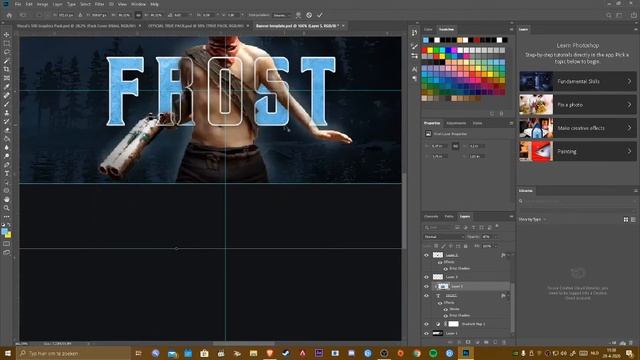Switch to the Paths tab

tap(449, 216)
